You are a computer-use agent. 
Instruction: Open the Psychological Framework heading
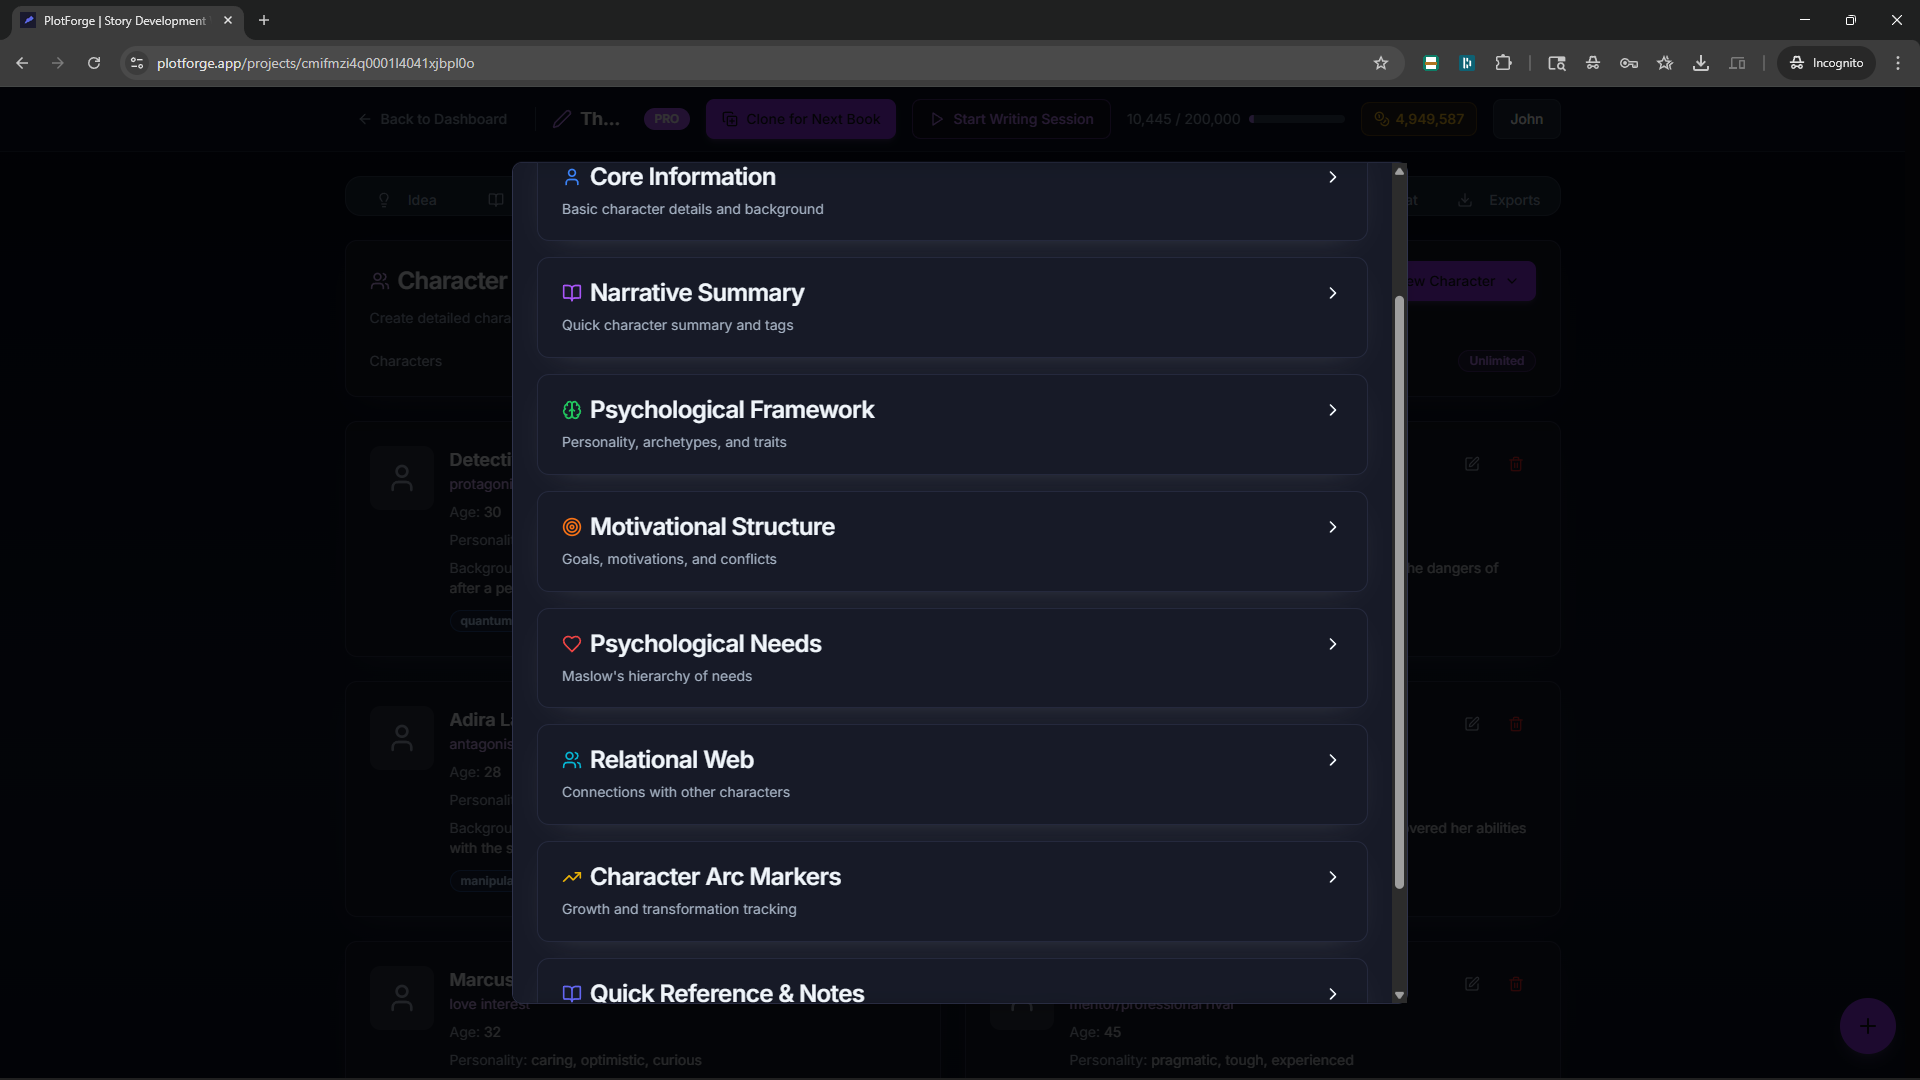point(732,410)
